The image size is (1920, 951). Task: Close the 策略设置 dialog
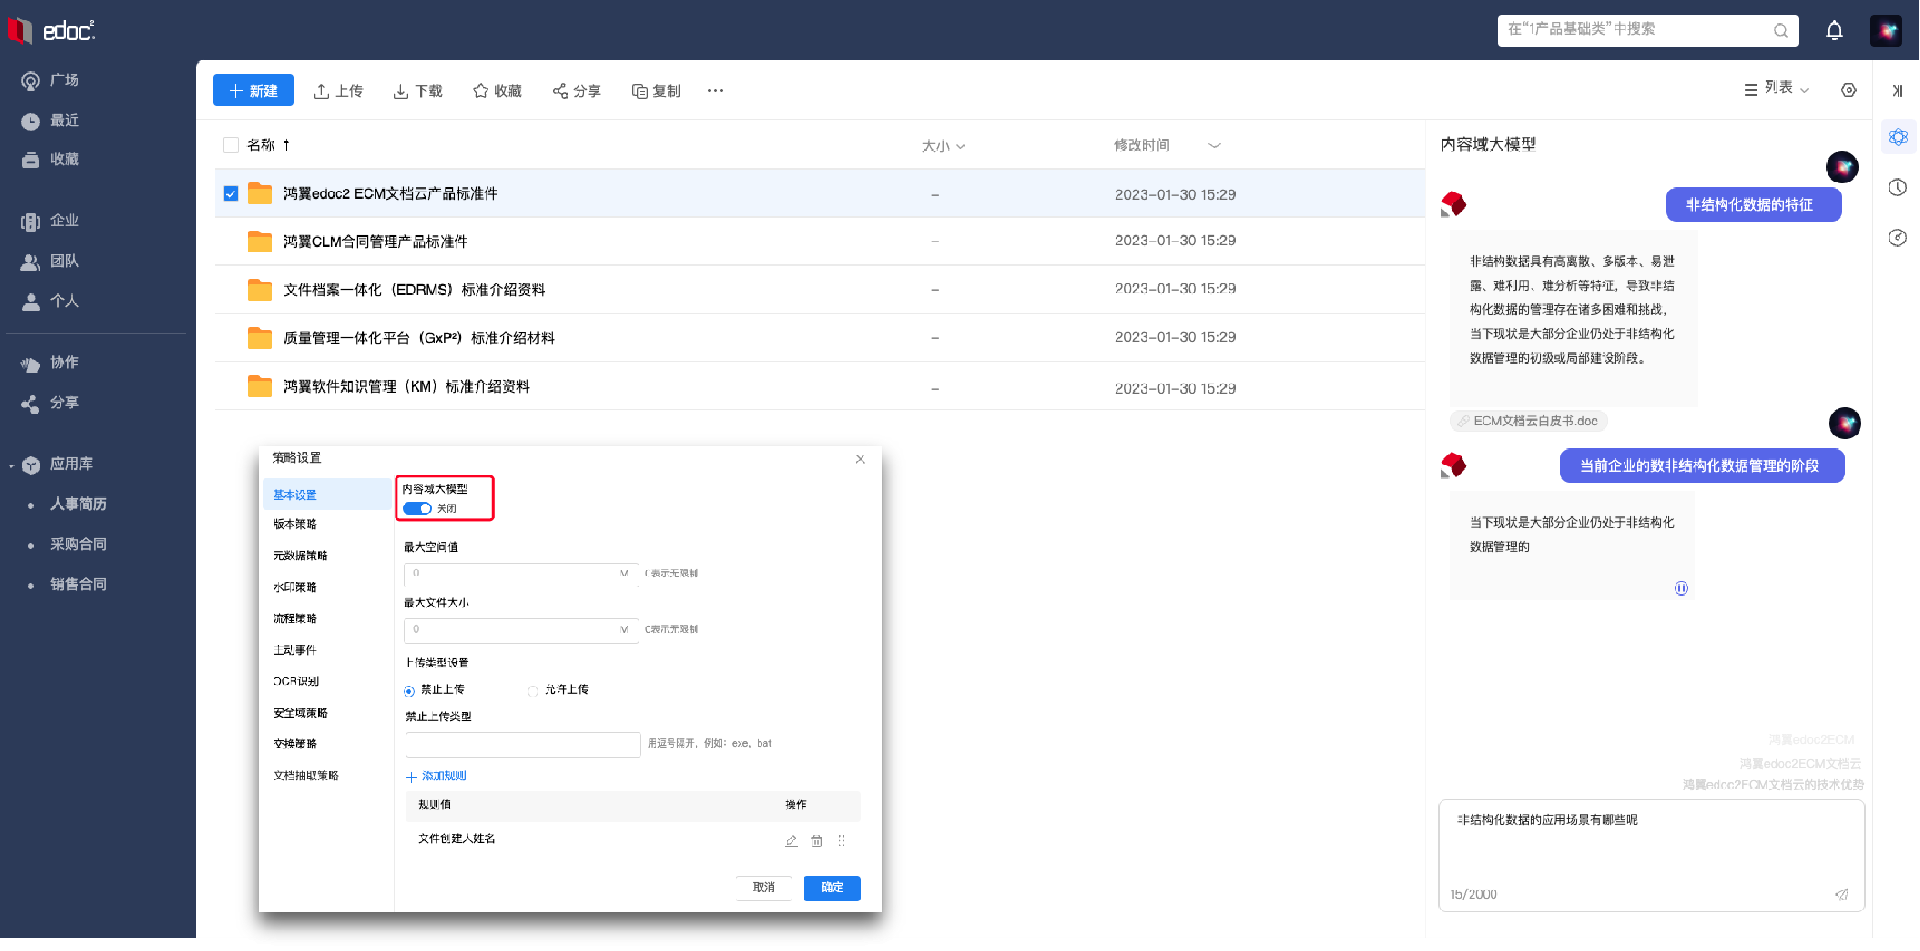[860, 459]
